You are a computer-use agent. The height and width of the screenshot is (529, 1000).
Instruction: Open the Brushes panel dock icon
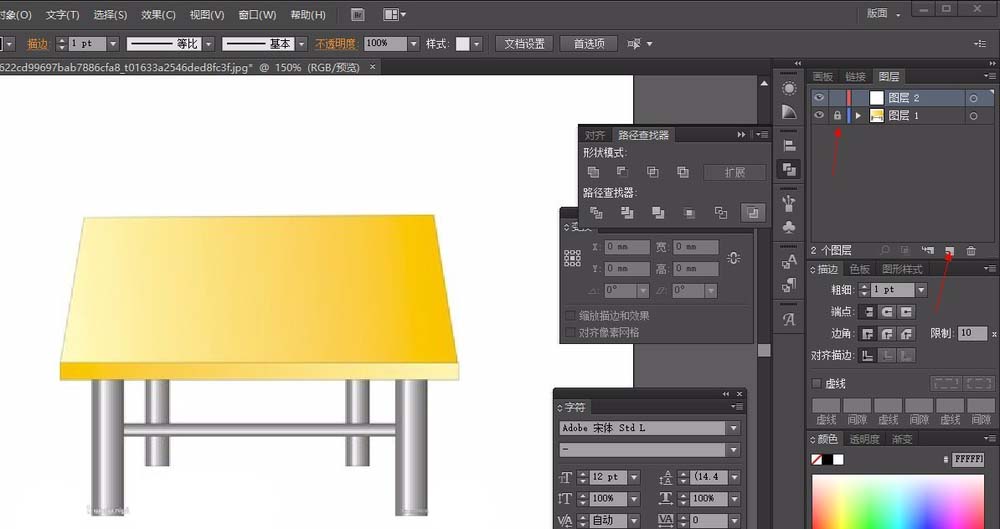point(790,204)
